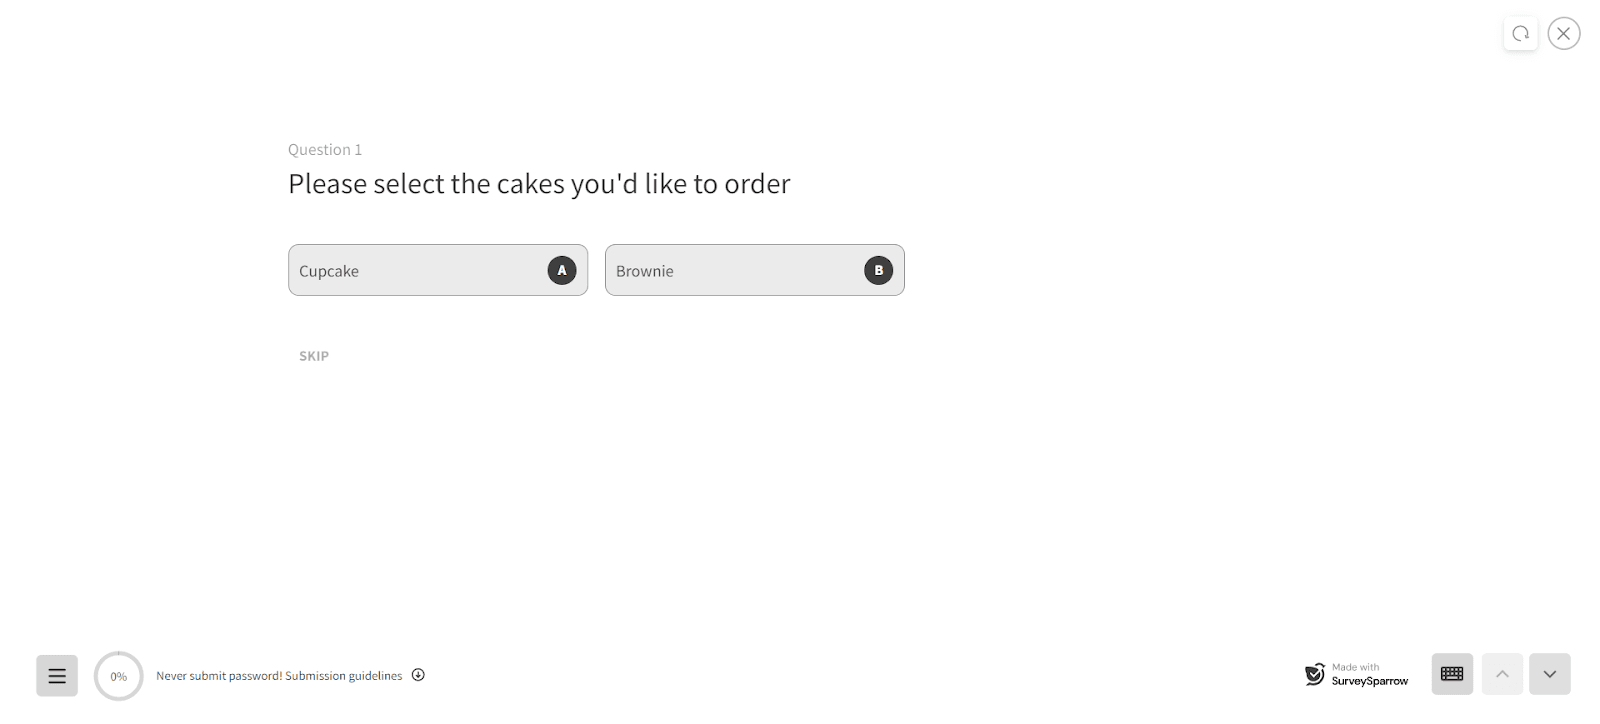Screen dimensions: 1600x724
Task: Click the question heading about cakes
Action: [x=539, y=184]
